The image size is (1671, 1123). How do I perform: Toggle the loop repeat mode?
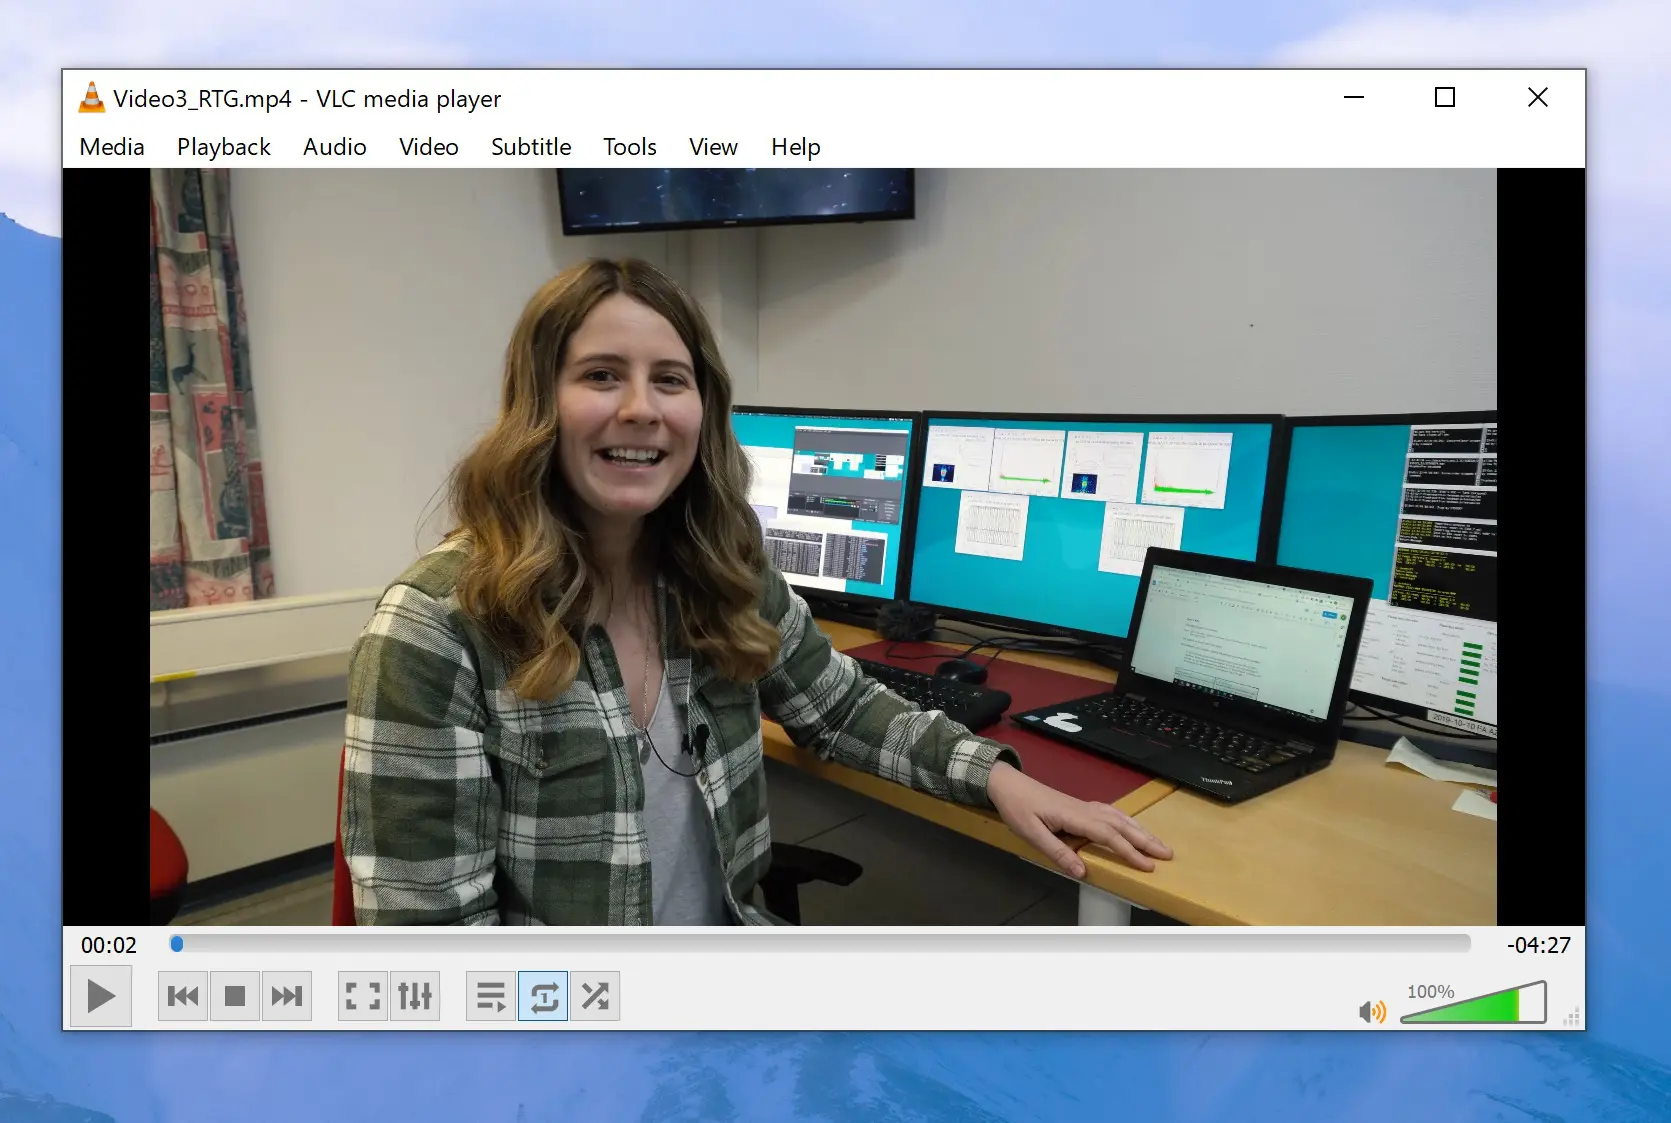(x=543, y=996)
